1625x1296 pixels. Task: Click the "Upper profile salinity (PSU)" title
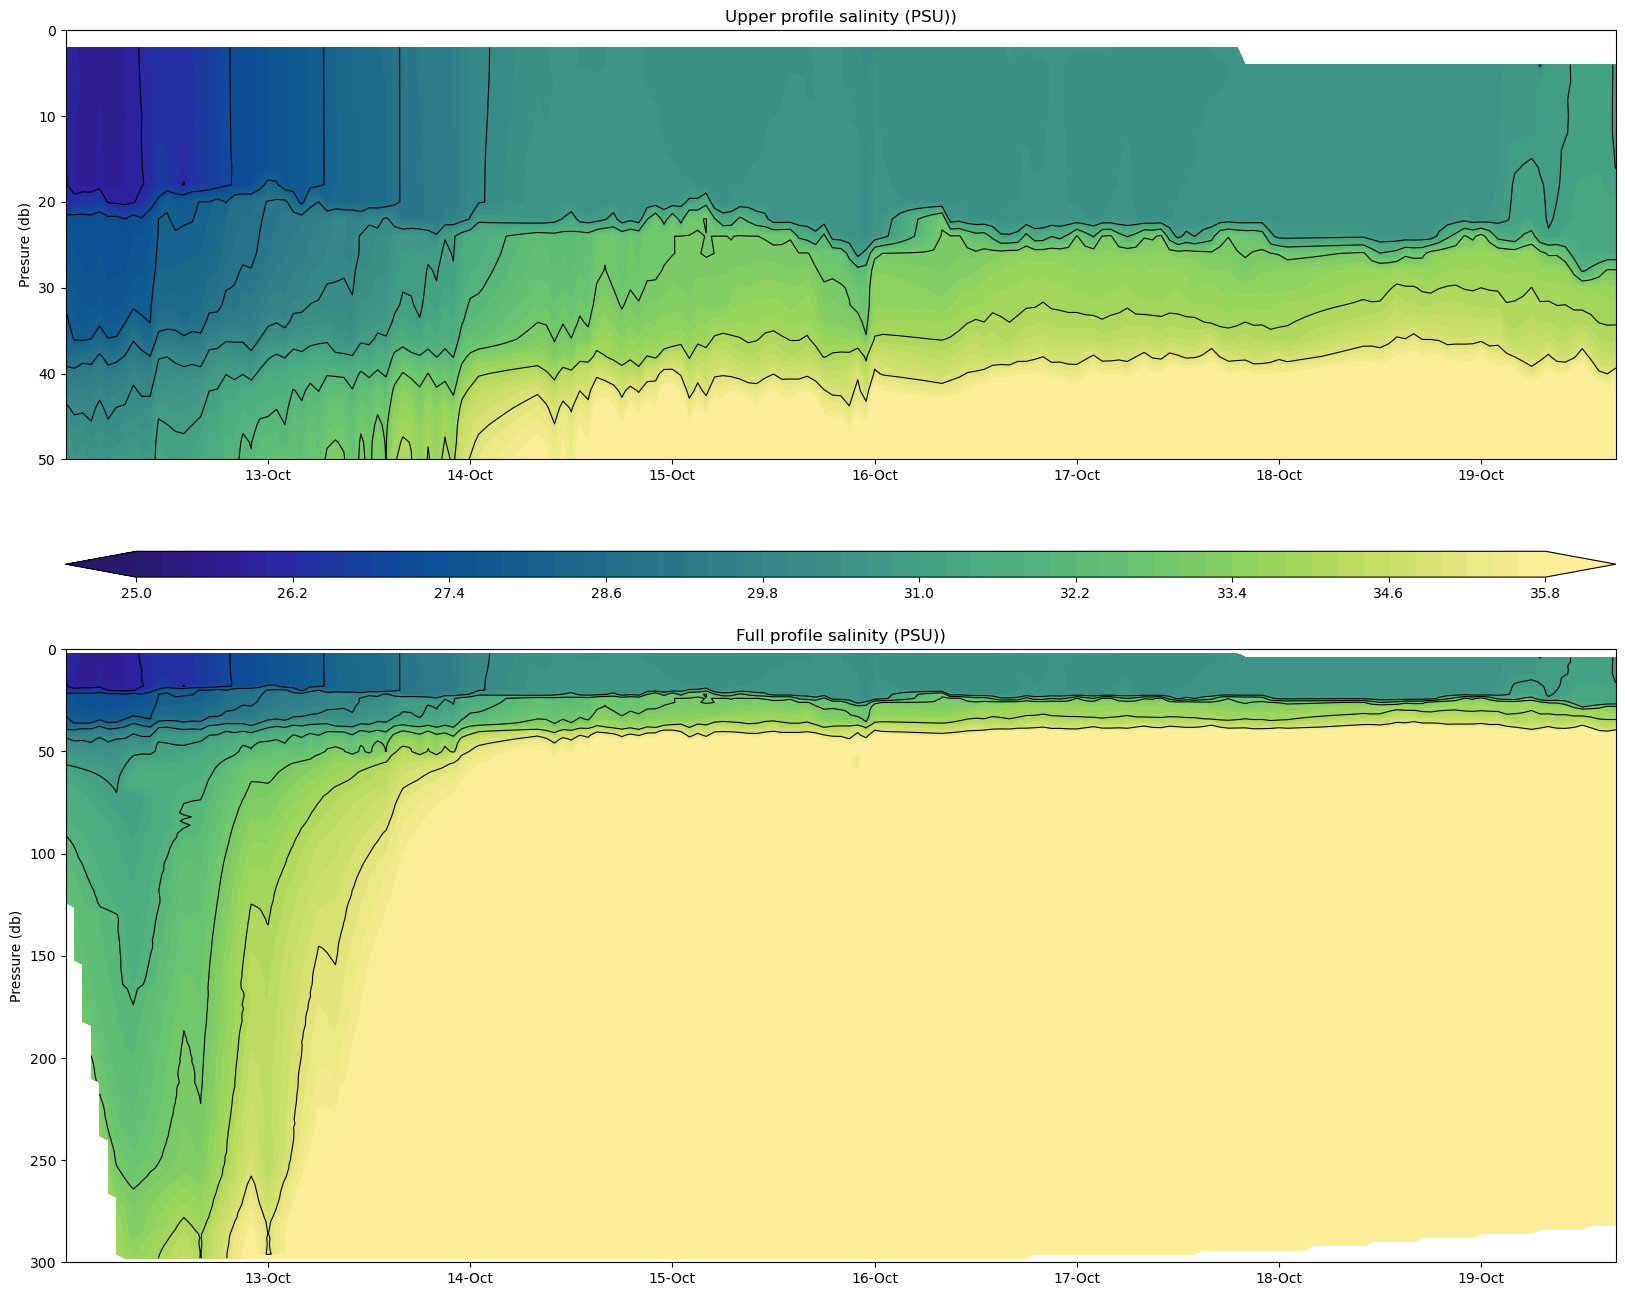click(x=840, y=17)
